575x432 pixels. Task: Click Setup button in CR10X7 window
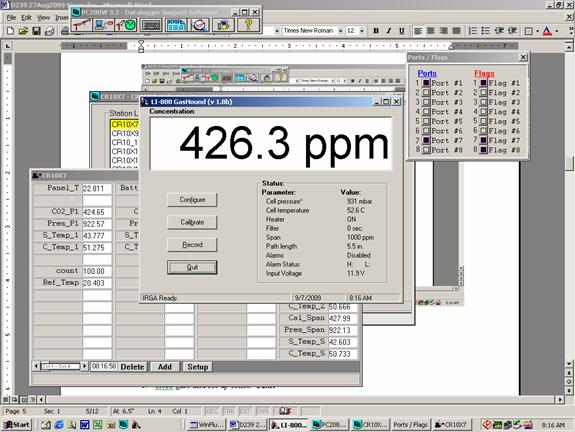[198, 367]
